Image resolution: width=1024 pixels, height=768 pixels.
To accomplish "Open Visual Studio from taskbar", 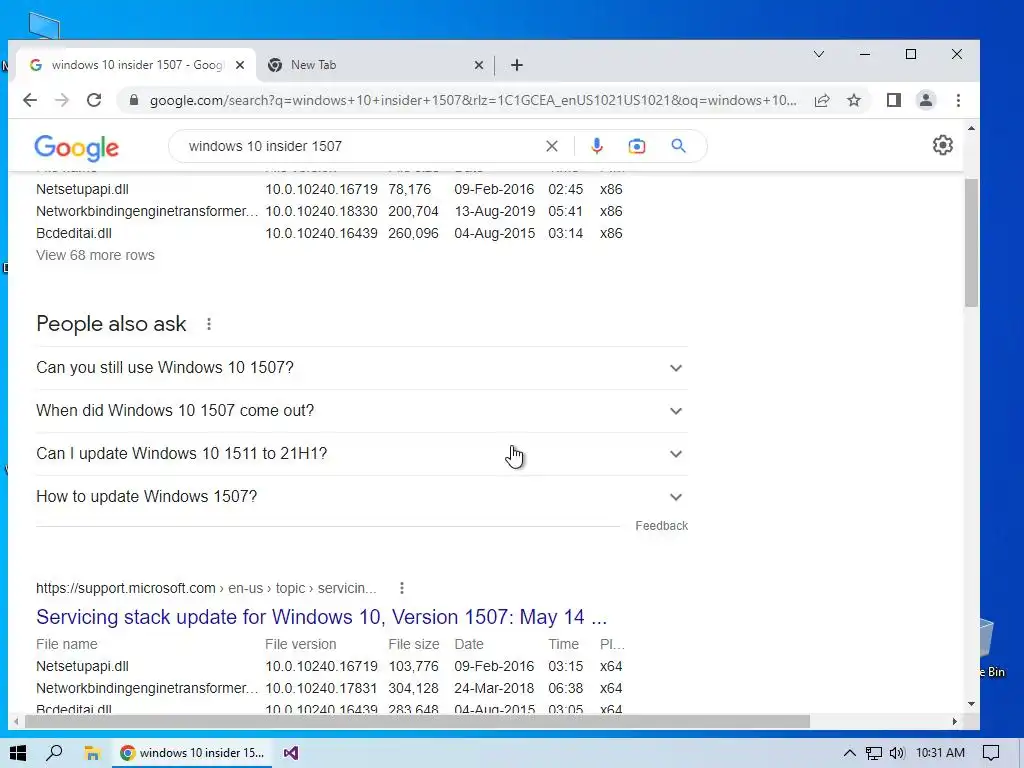I will pos(291,753).
